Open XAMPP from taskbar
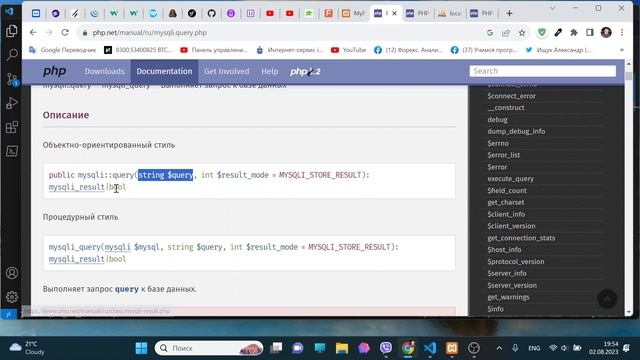Viewport: 640px width, 360px height. pos(452,348)
